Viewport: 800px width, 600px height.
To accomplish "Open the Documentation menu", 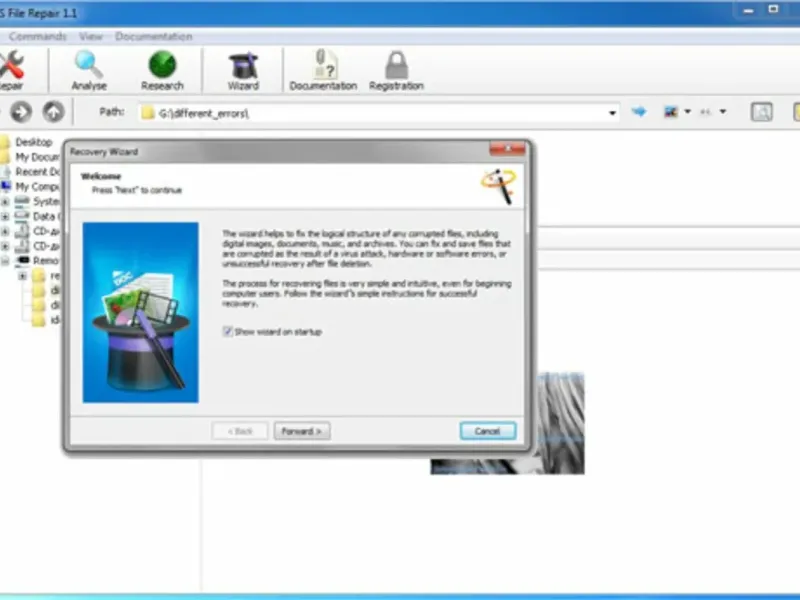I will [x=154, y=36].
